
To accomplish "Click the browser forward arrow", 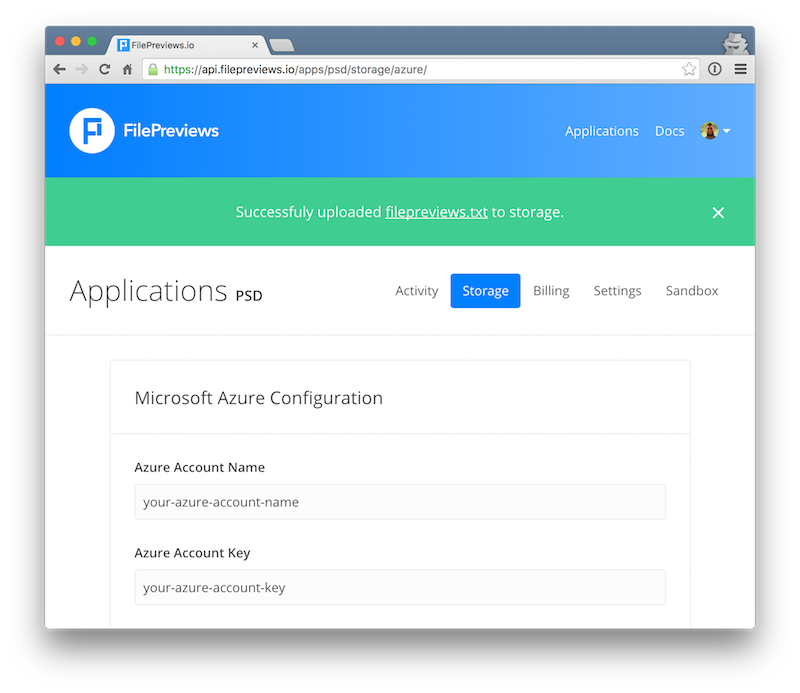I will point(82,69).
